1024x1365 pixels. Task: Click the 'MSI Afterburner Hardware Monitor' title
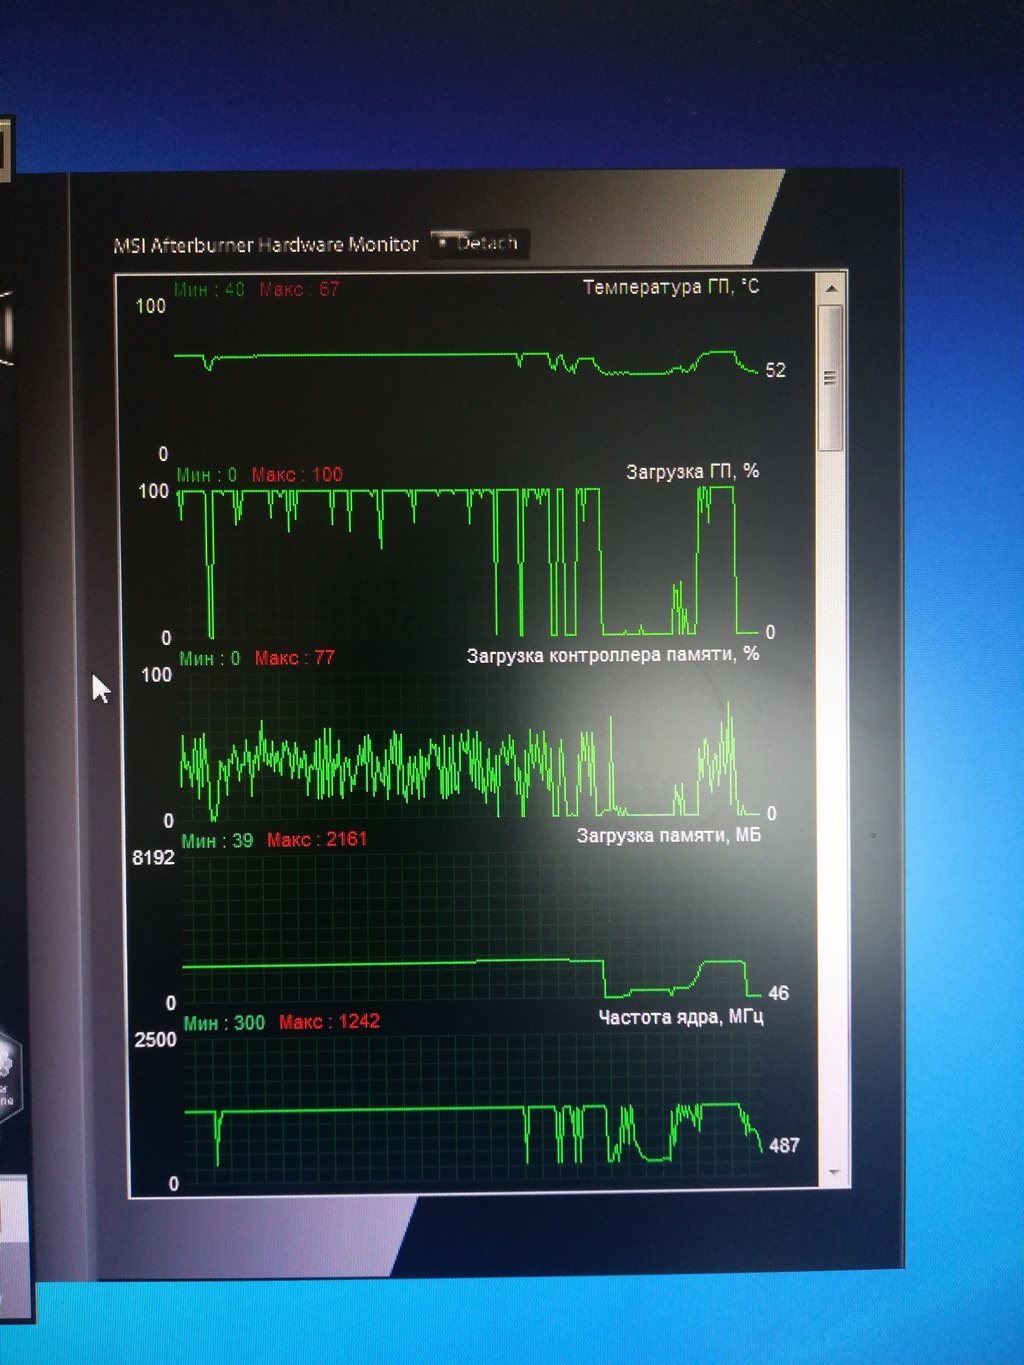[266, 245]
